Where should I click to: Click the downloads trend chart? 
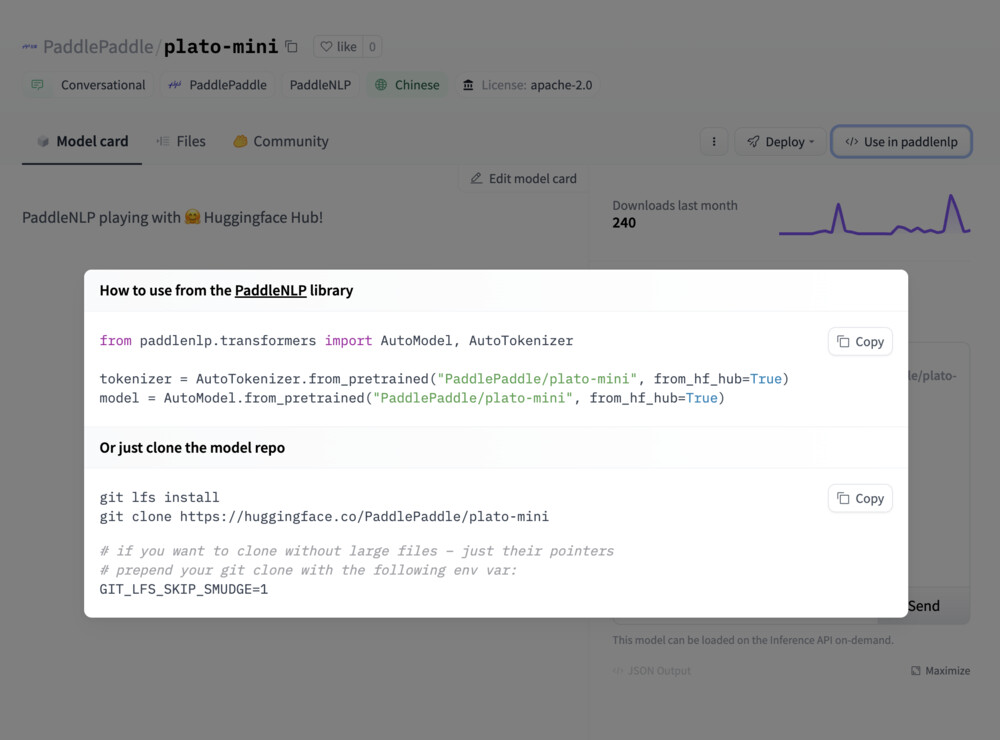[x=874, y=216]
